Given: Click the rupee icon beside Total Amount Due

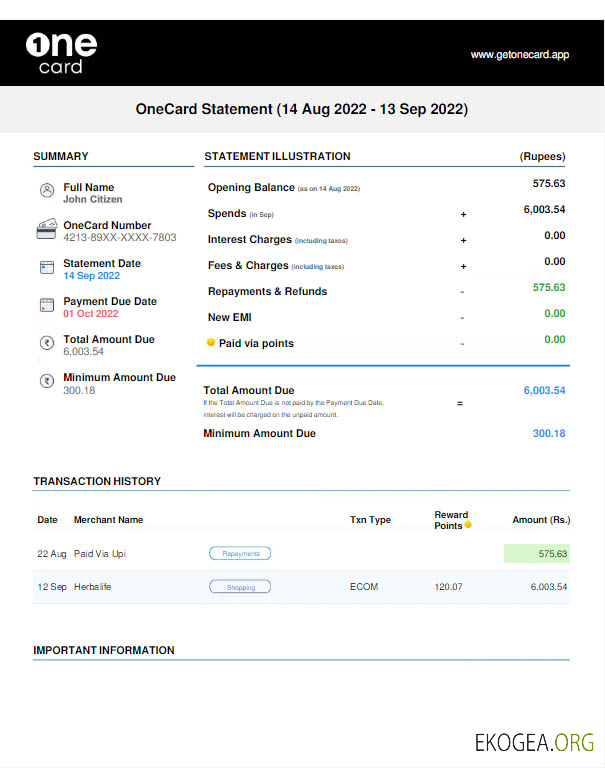Looking at the screenshot, I should click(46, 343).
